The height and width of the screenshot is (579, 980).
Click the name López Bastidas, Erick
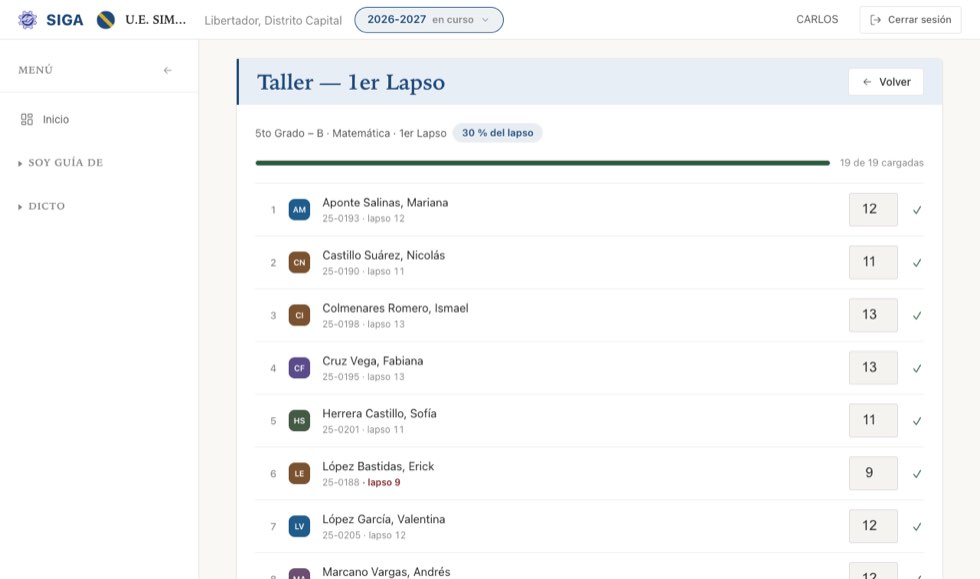378,466
